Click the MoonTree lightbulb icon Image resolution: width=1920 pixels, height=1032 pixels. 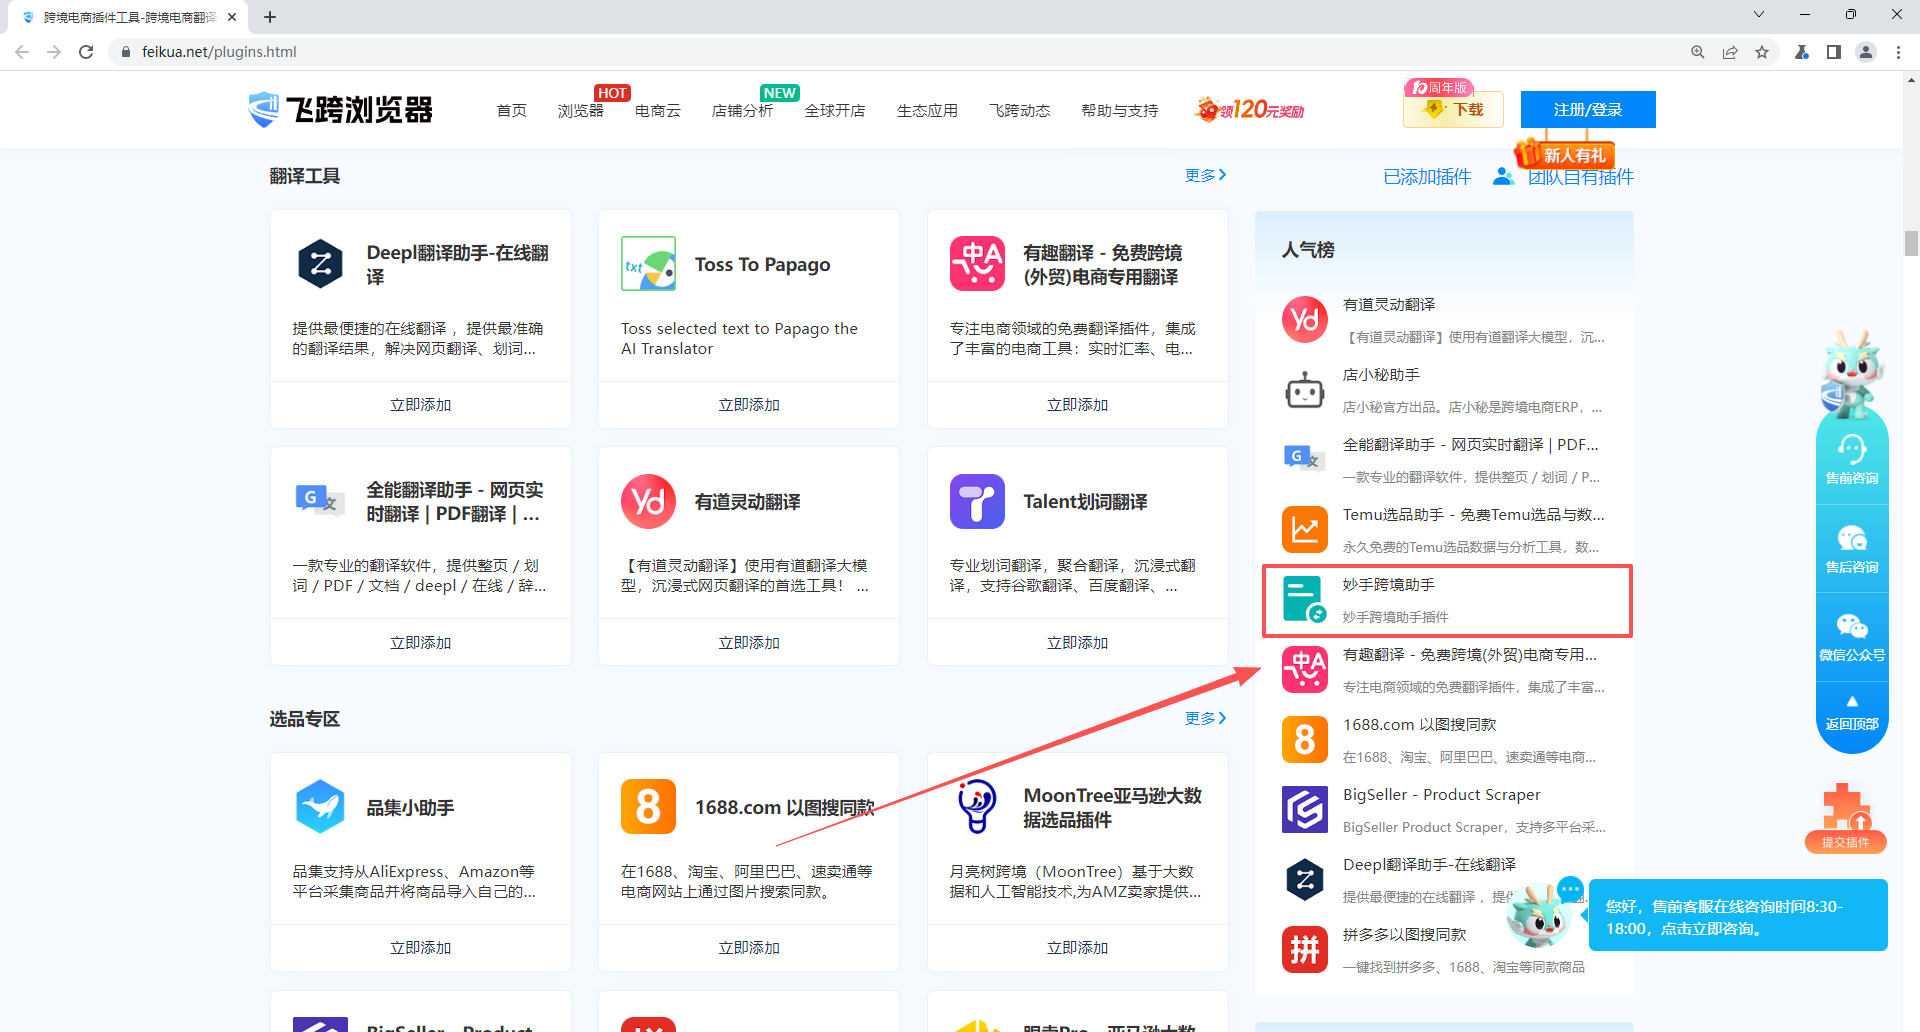click(977, 806)
